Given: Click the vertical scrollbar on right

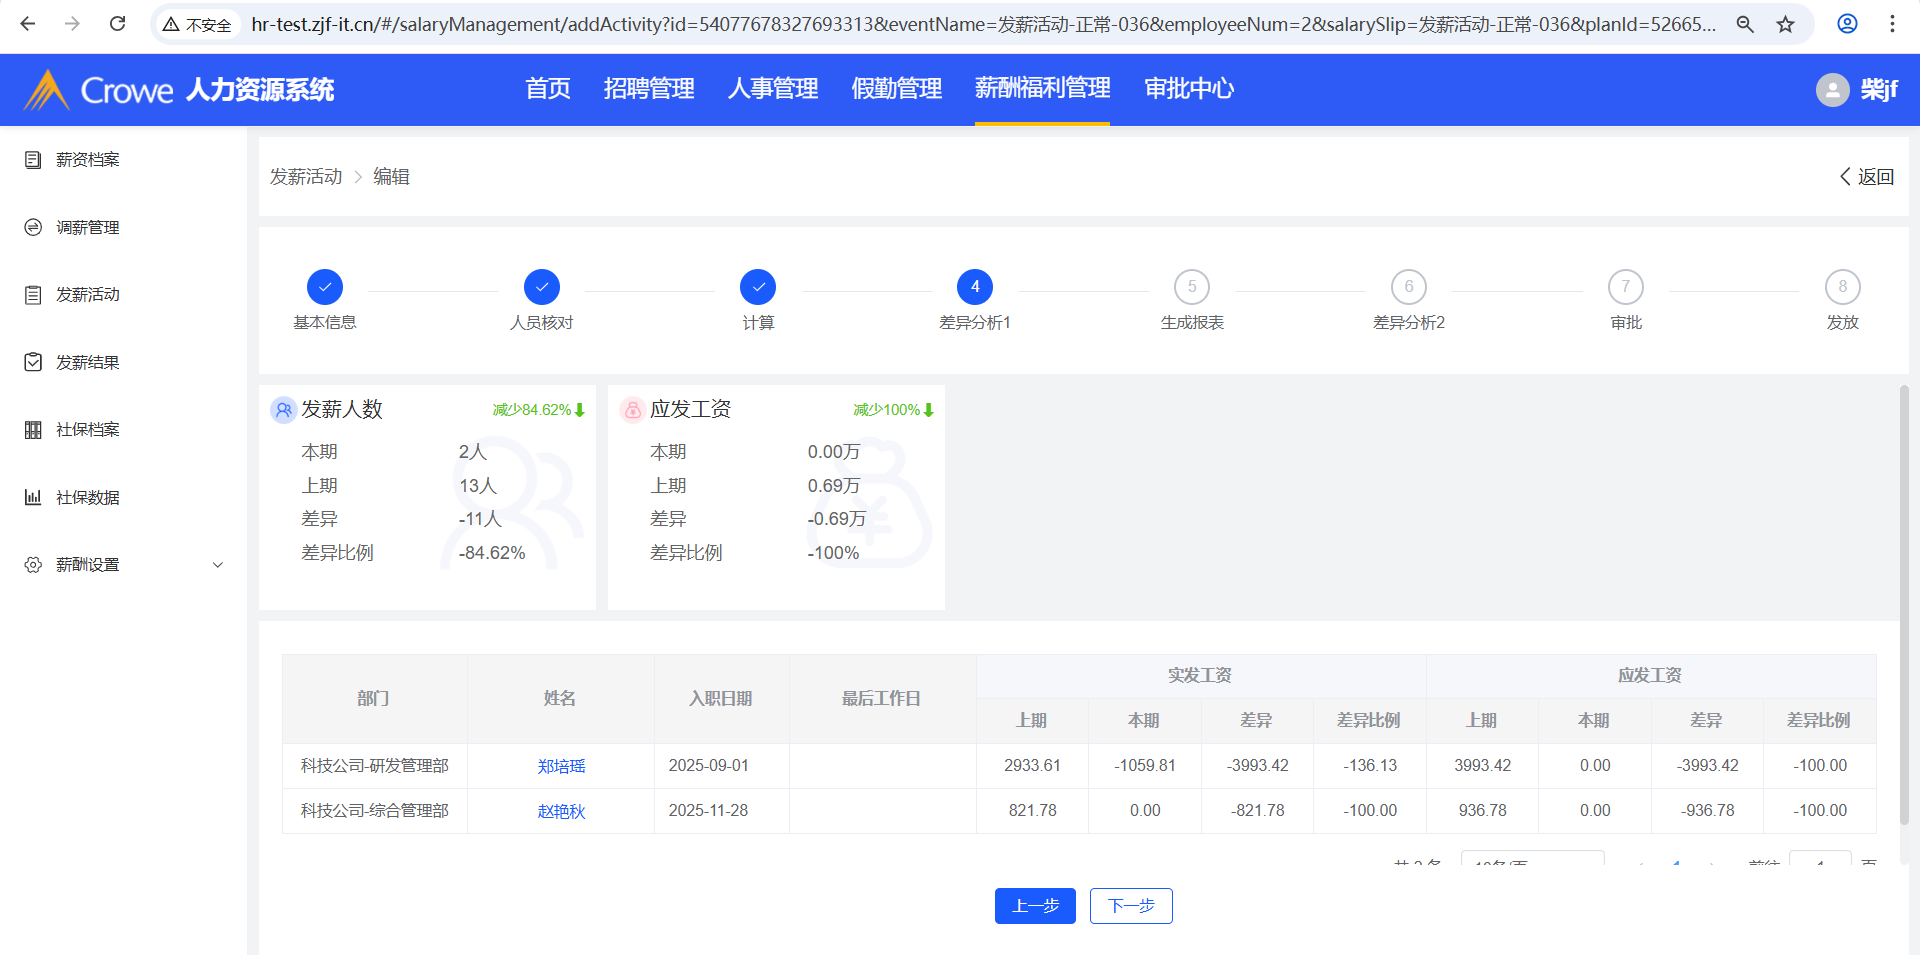Looking at the screenshot, I should point(1904,600).
